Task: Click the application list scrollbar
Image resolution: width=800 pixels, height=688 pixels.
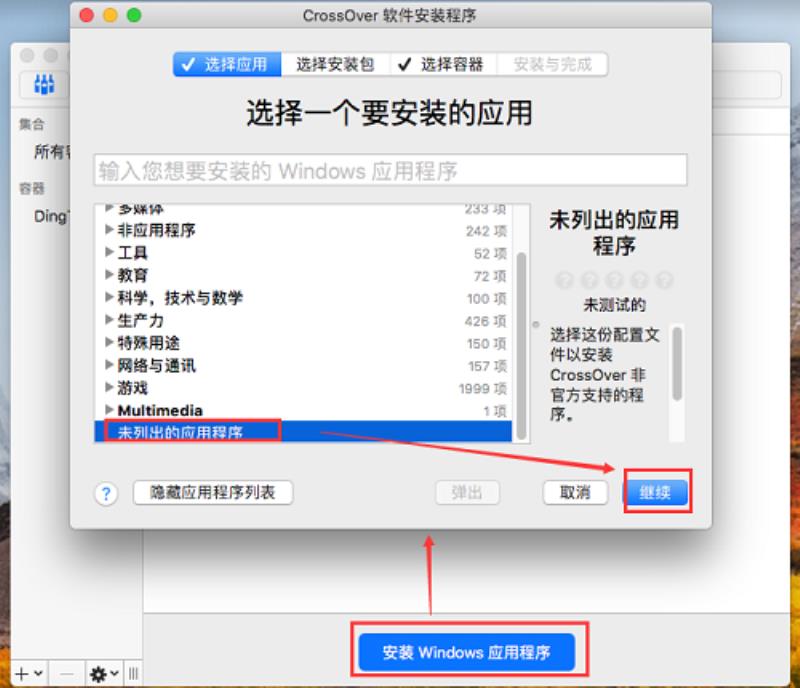Action: point(521,346)
